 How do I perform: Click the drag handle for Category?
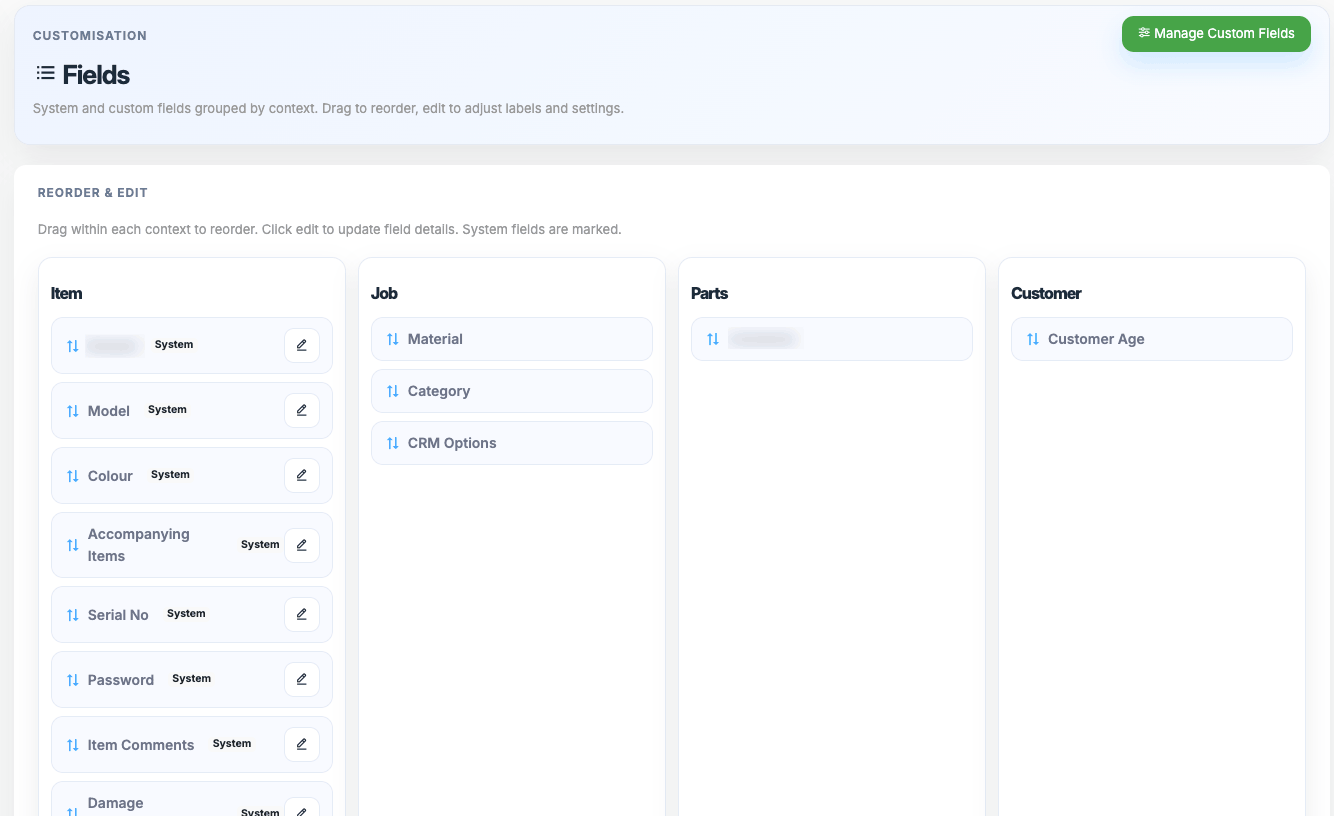pyautogui.click(x=393, y=391)
